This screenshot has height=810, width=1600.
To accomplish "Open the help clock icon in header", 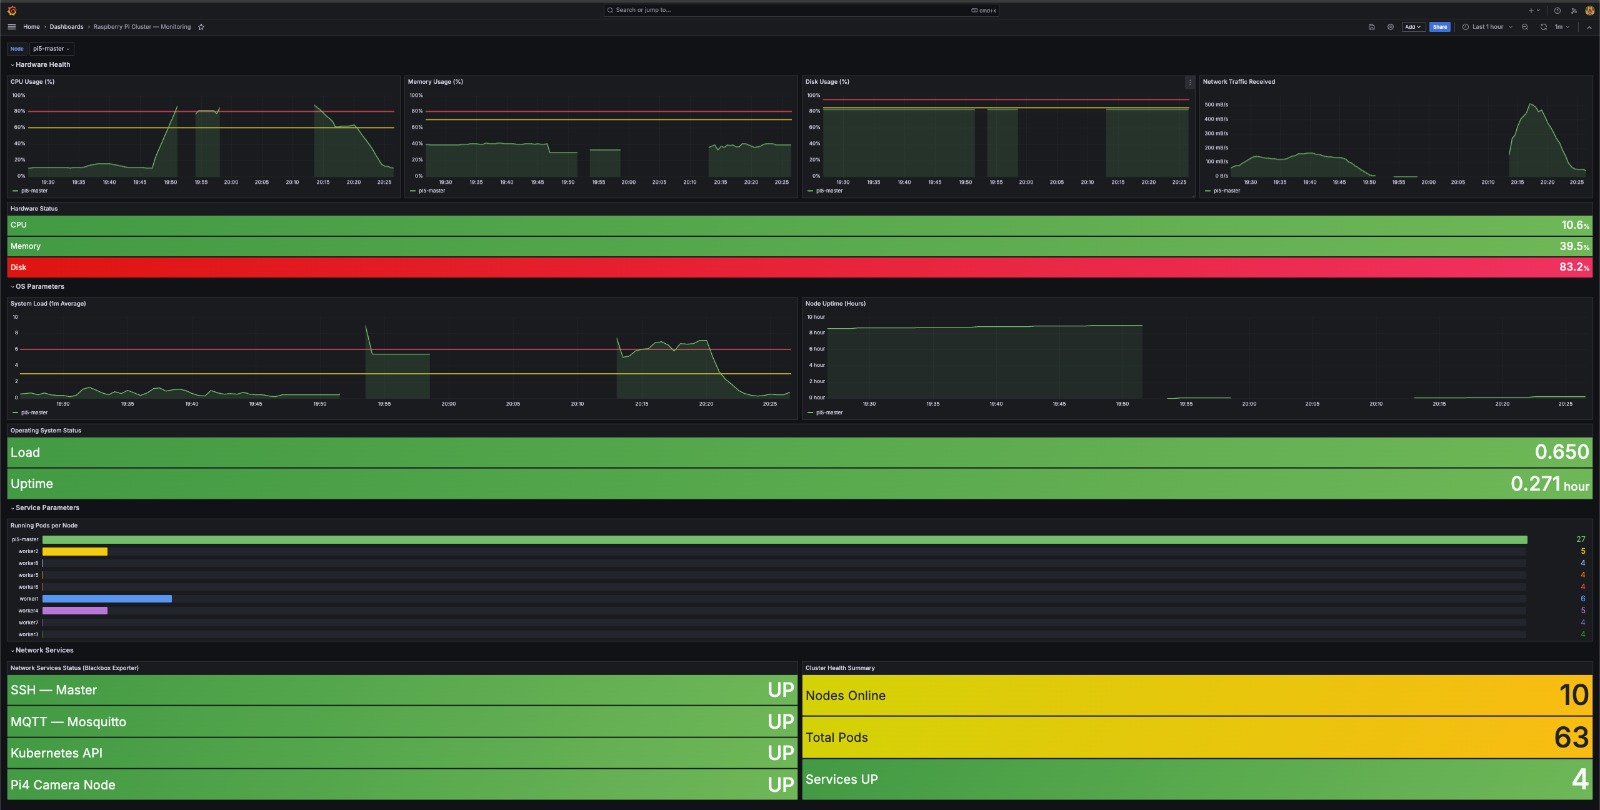I will (x=1557, y=10).
